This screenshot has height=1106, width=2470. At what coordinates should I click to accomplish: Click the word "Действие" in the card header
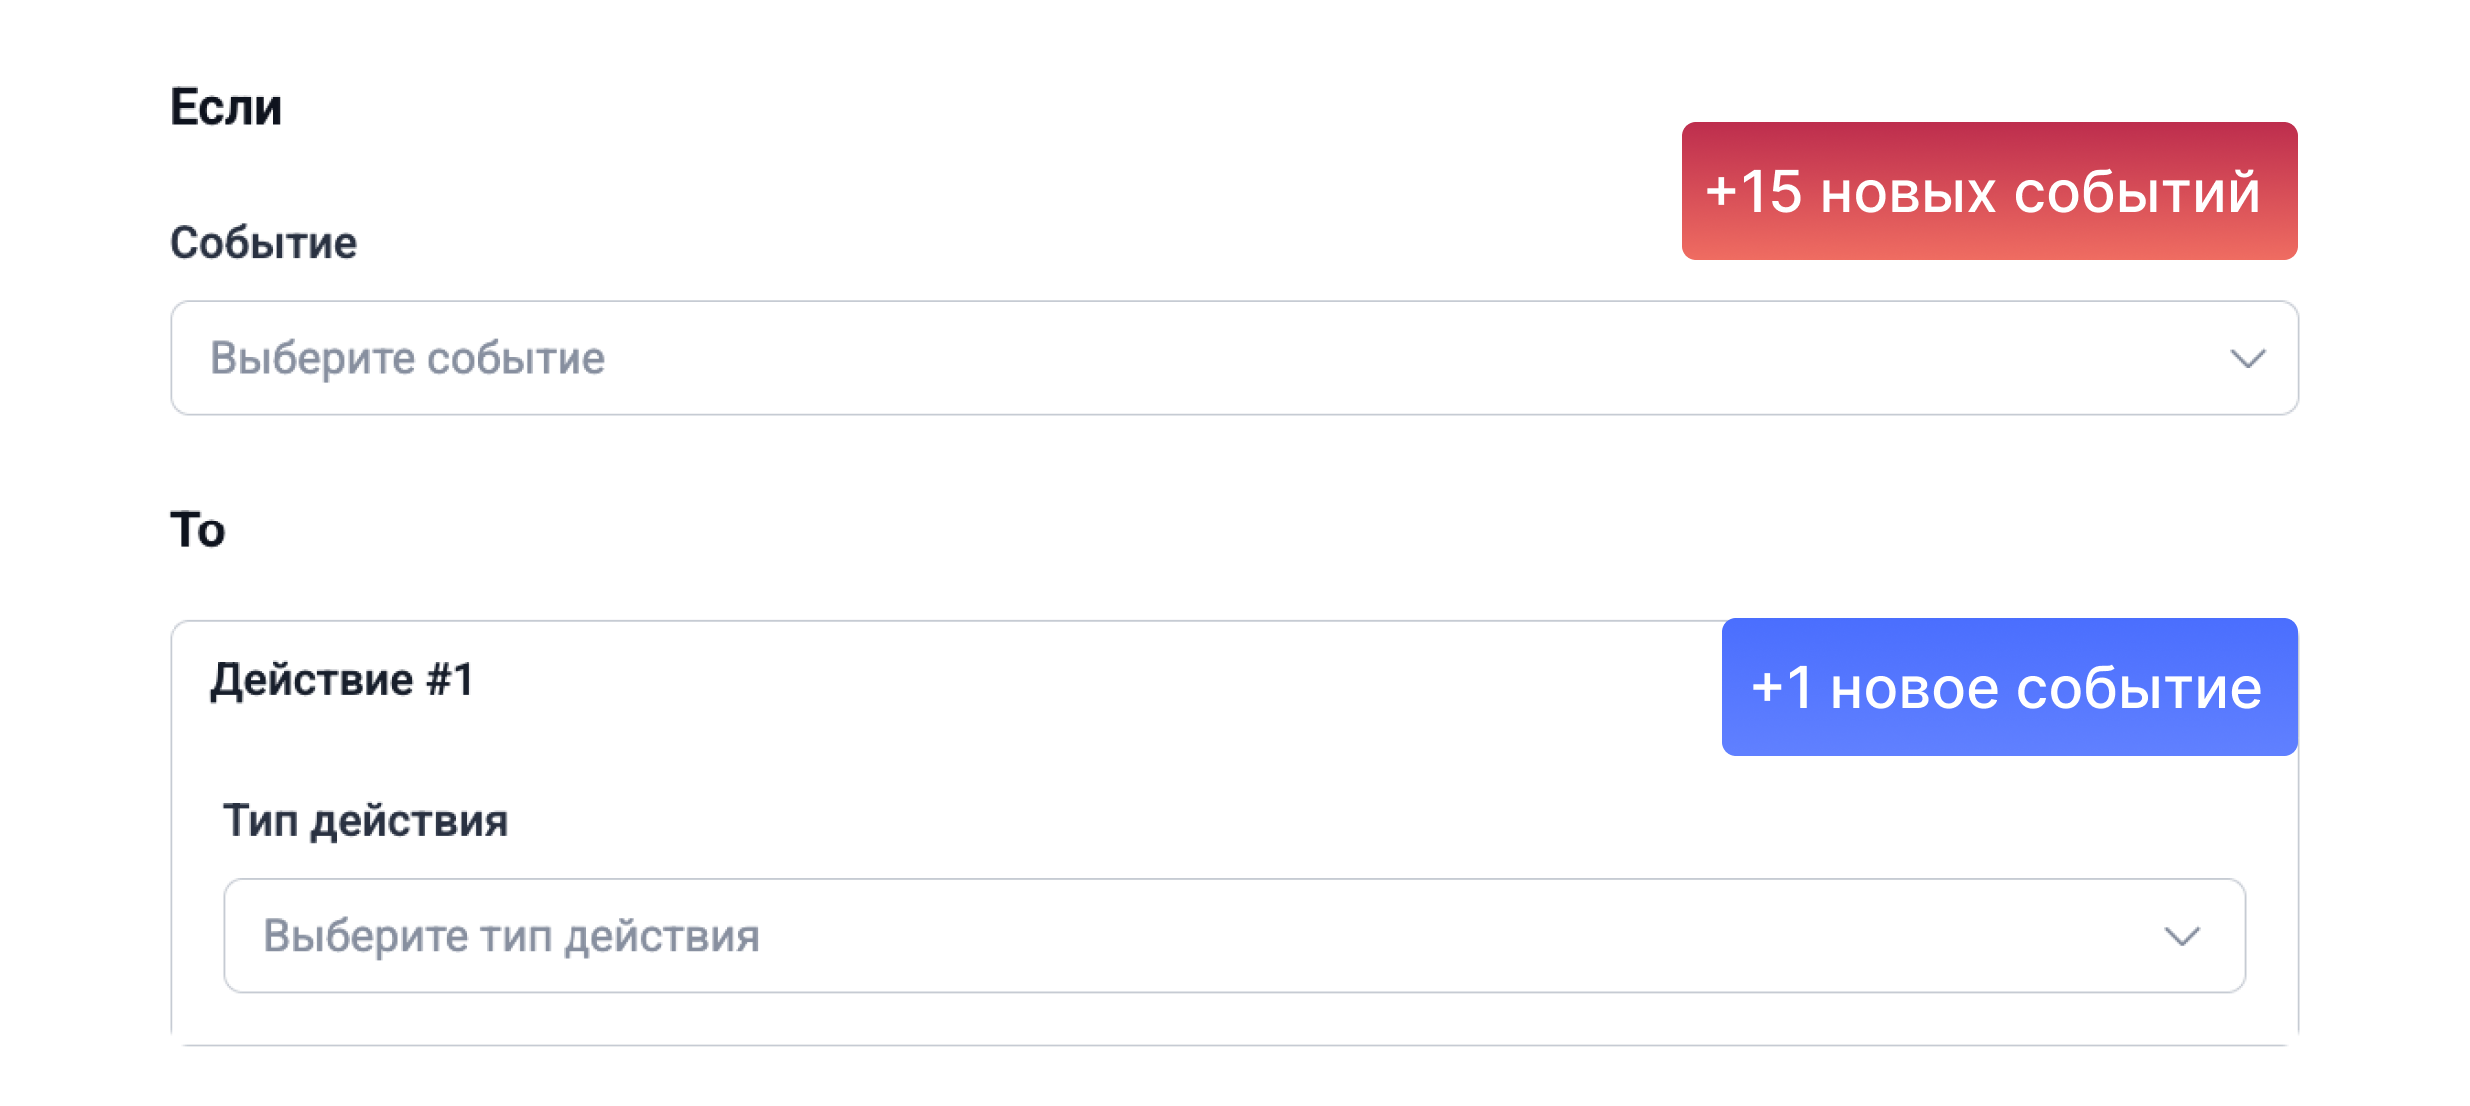click(311, 680)
